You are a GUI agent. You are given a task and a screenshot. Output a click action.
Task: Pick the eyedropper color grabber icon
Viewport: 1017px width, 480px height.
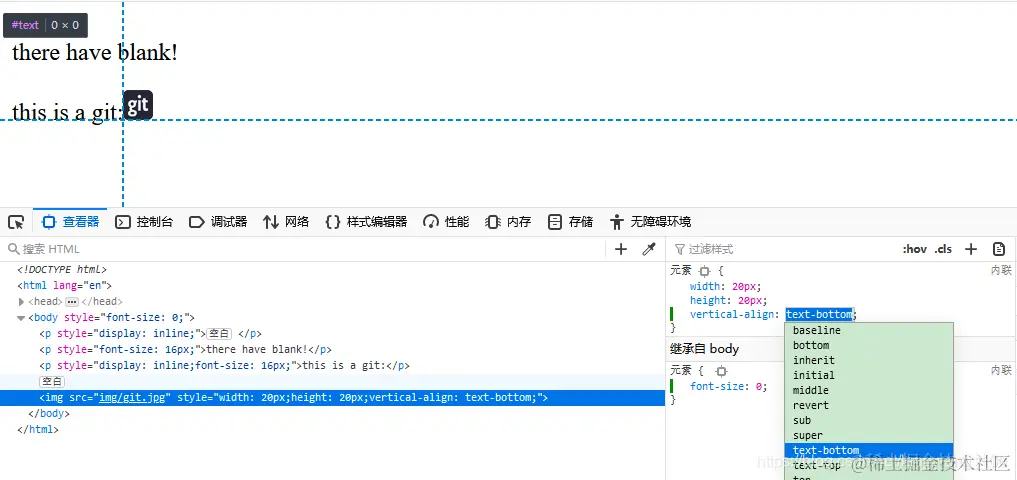[x=649, y=249]
